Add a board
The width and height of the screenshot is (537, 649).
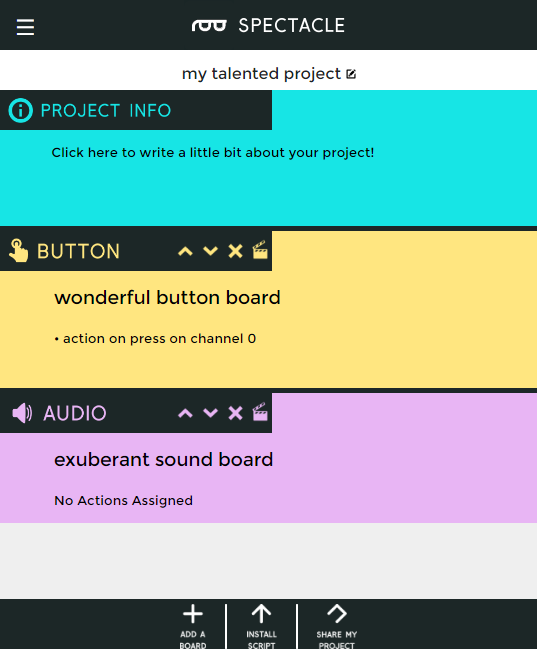point(193,625)
